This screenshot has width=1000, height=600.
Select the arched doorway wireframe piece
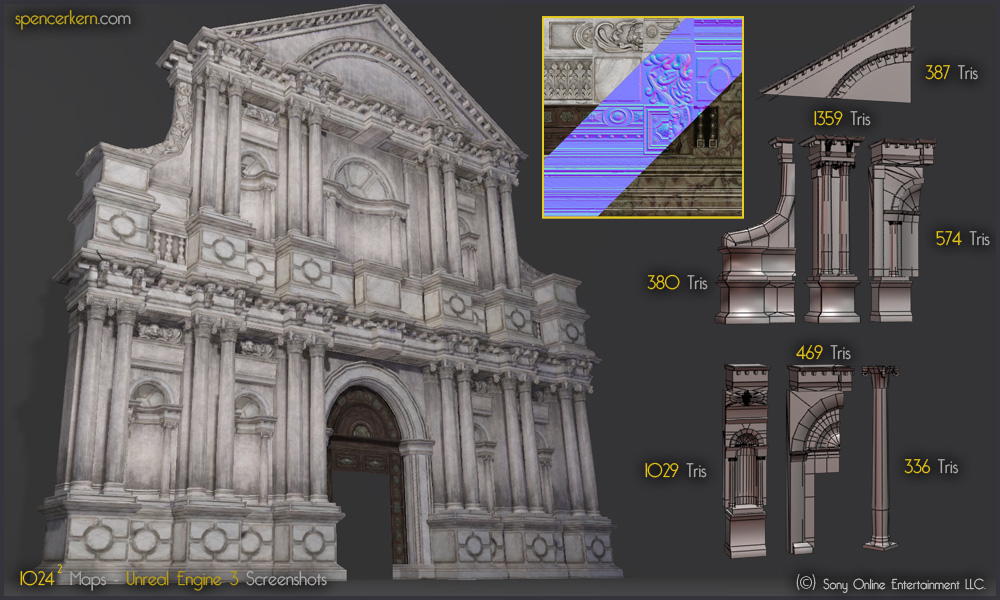(x=820, y=459)
